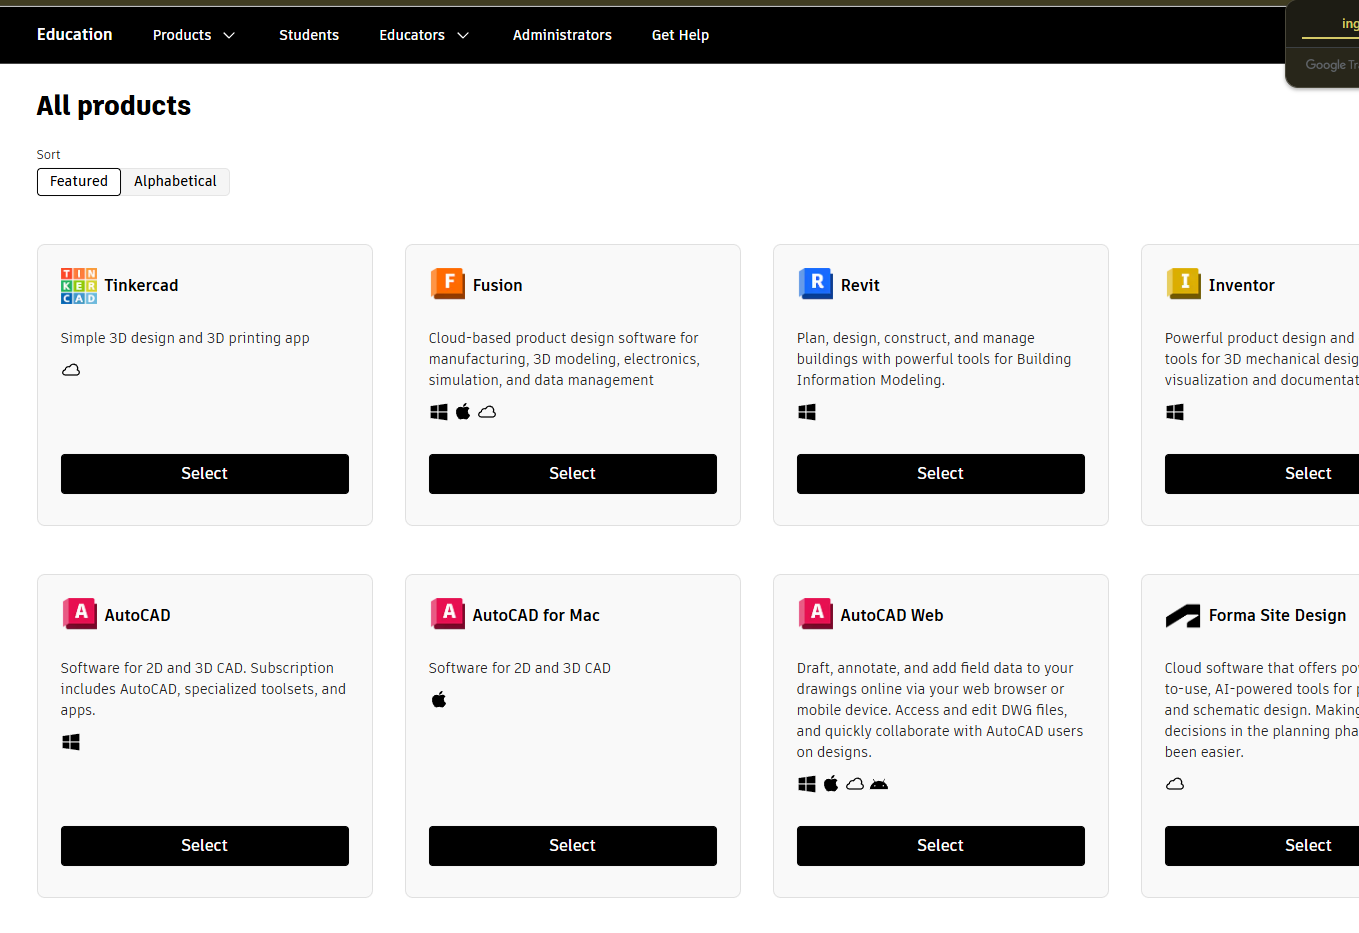The height and width of the screenshot is (933, 1359).
Task: Click the AutoCAD Web product title
Action: coord(892,616)
